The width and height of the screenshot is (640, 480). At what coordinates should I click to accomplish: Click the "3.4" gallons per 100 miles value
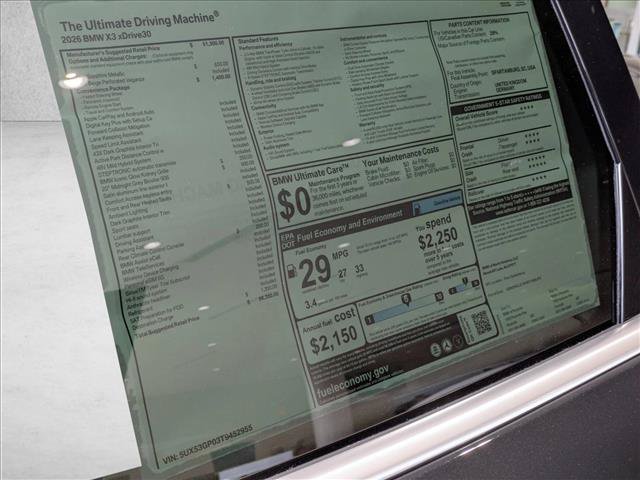(x=311, y=304)
